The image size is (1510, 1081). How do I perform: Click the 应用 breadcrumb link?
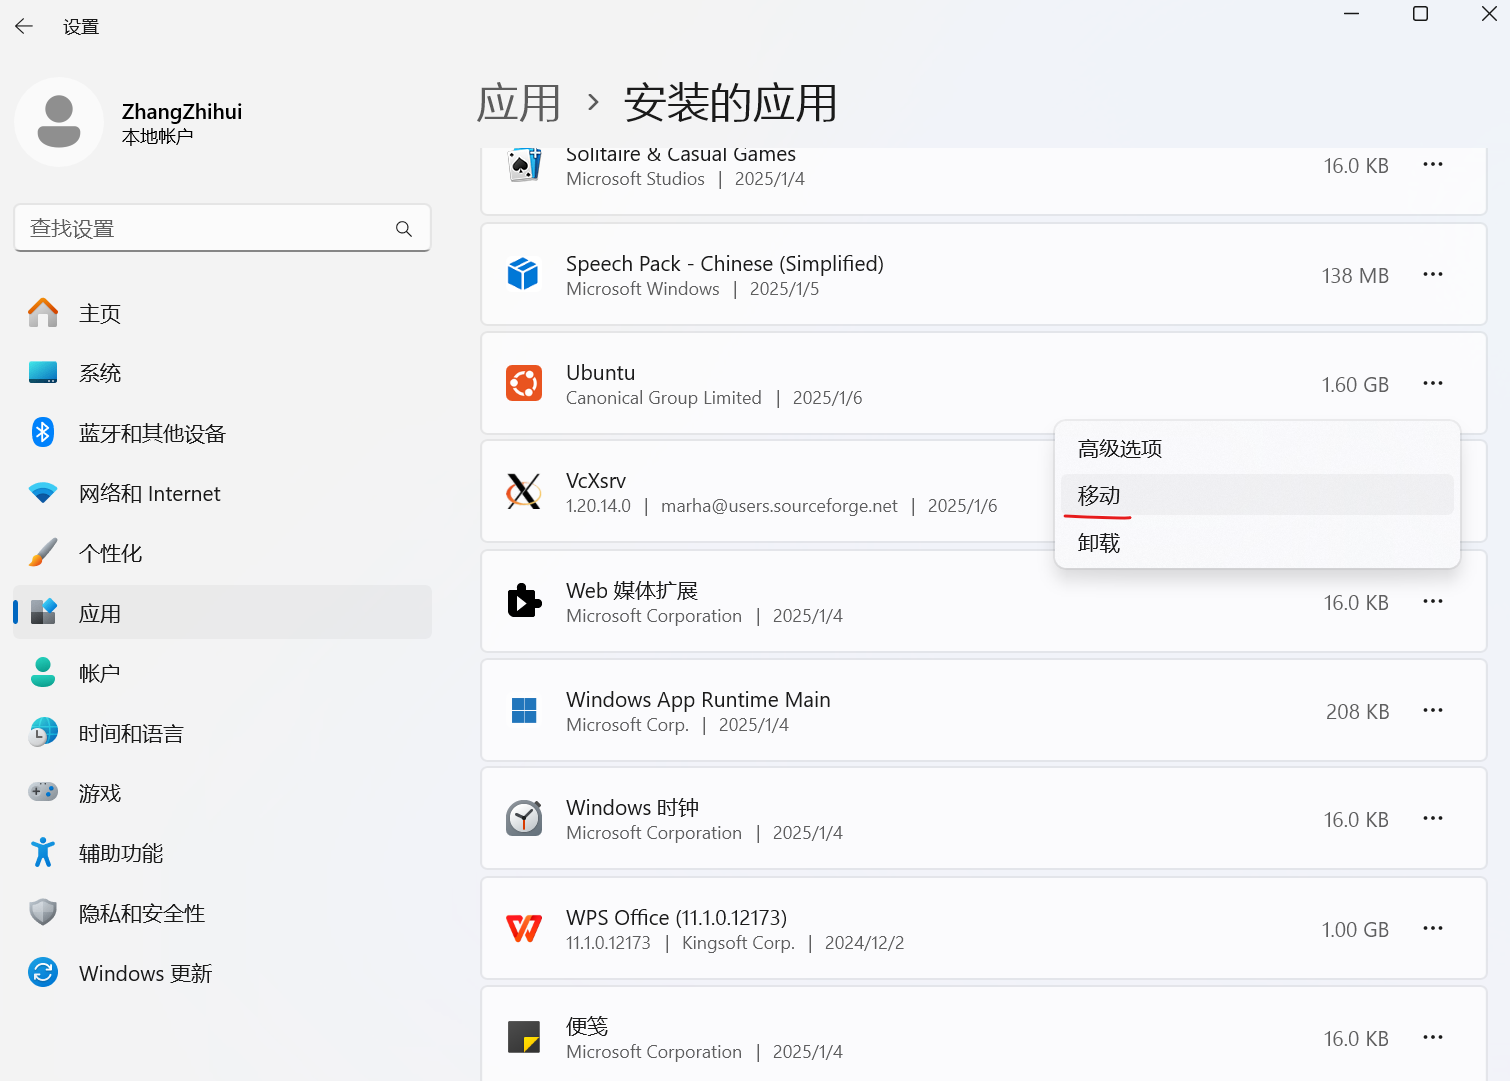pyautogui.click(x=518, y=103)
